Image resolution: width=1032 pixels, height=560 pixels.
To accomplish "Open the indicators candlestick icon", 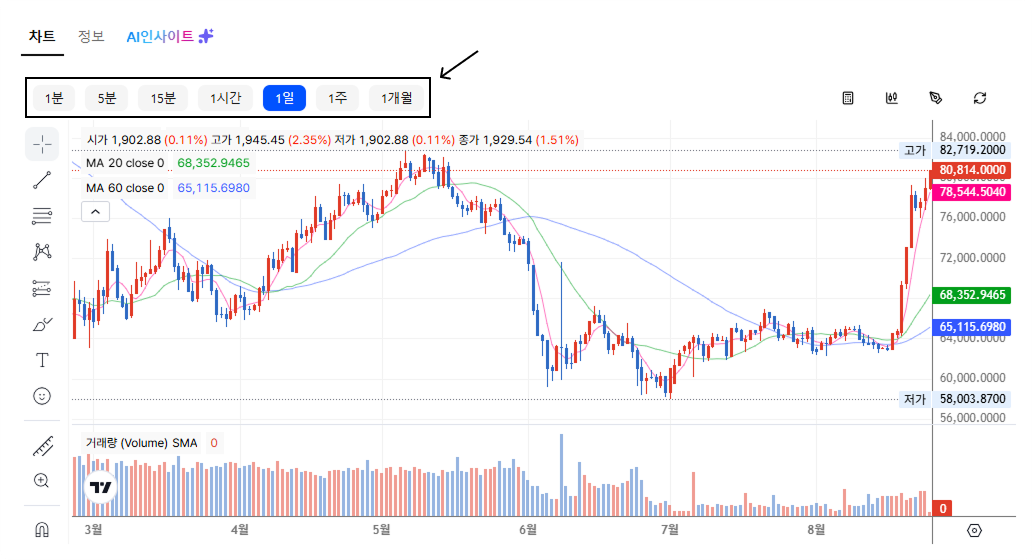I will point(892,98).
